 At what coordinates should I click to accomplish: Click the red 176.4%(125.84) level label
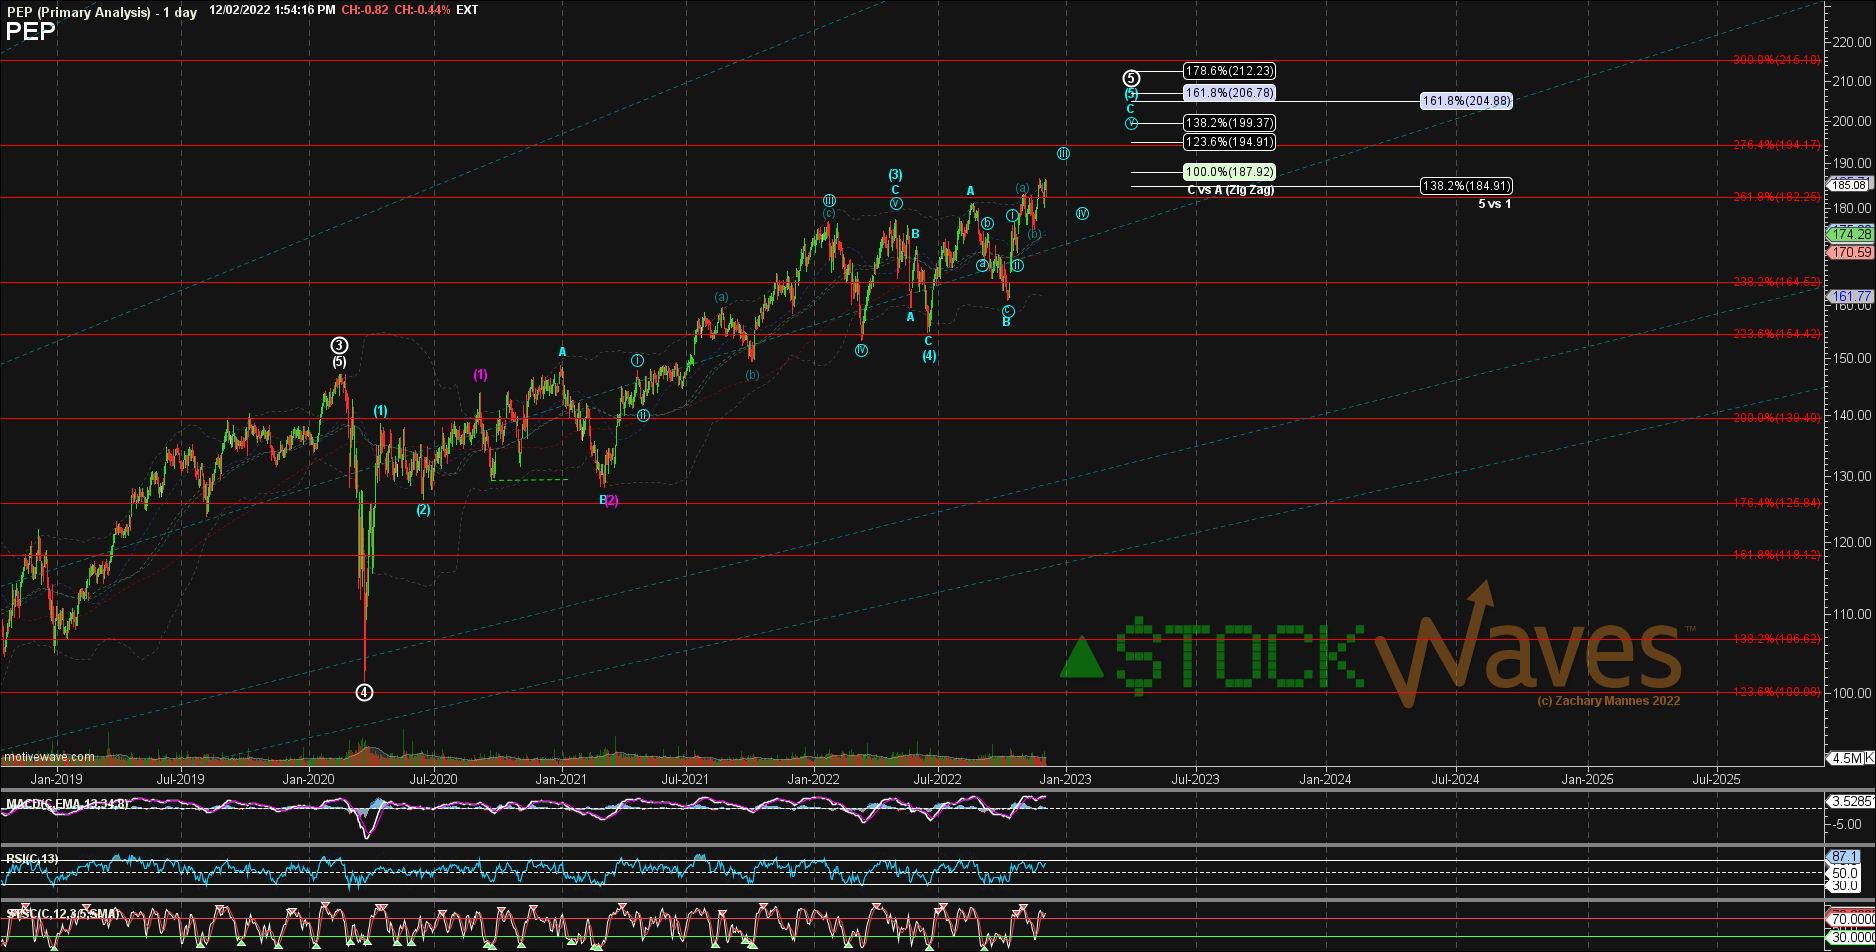[1777, 503]
